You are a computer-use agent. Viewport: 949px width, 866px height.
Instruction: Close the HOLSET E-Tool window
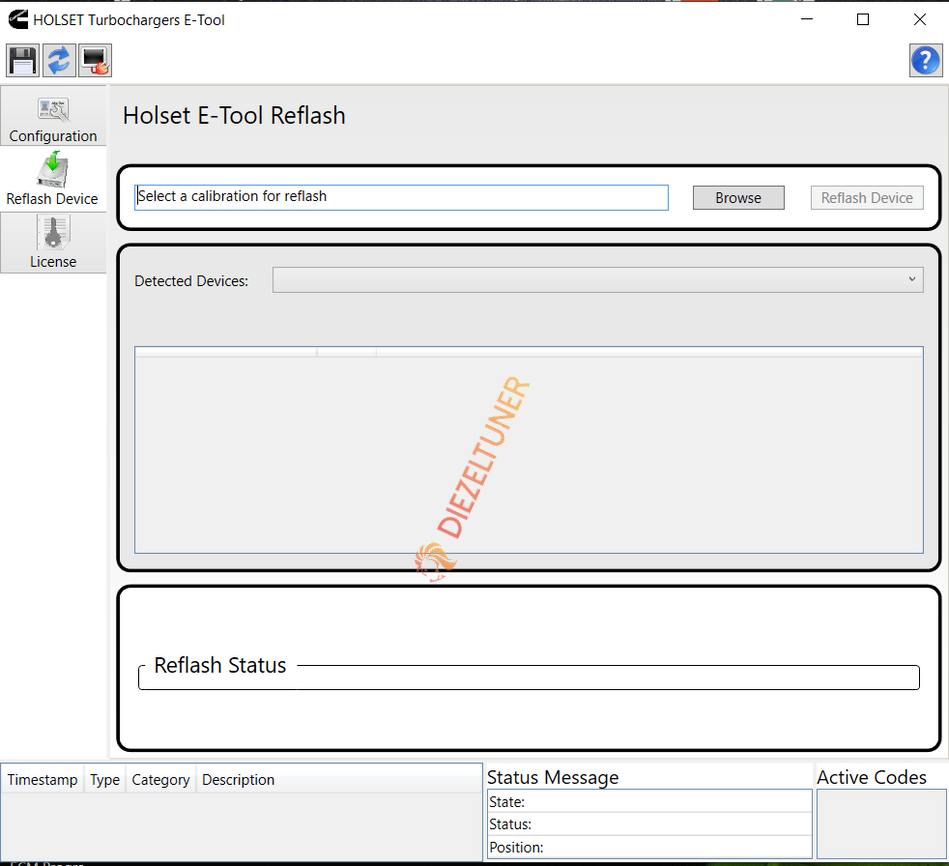tap(920, 19)
